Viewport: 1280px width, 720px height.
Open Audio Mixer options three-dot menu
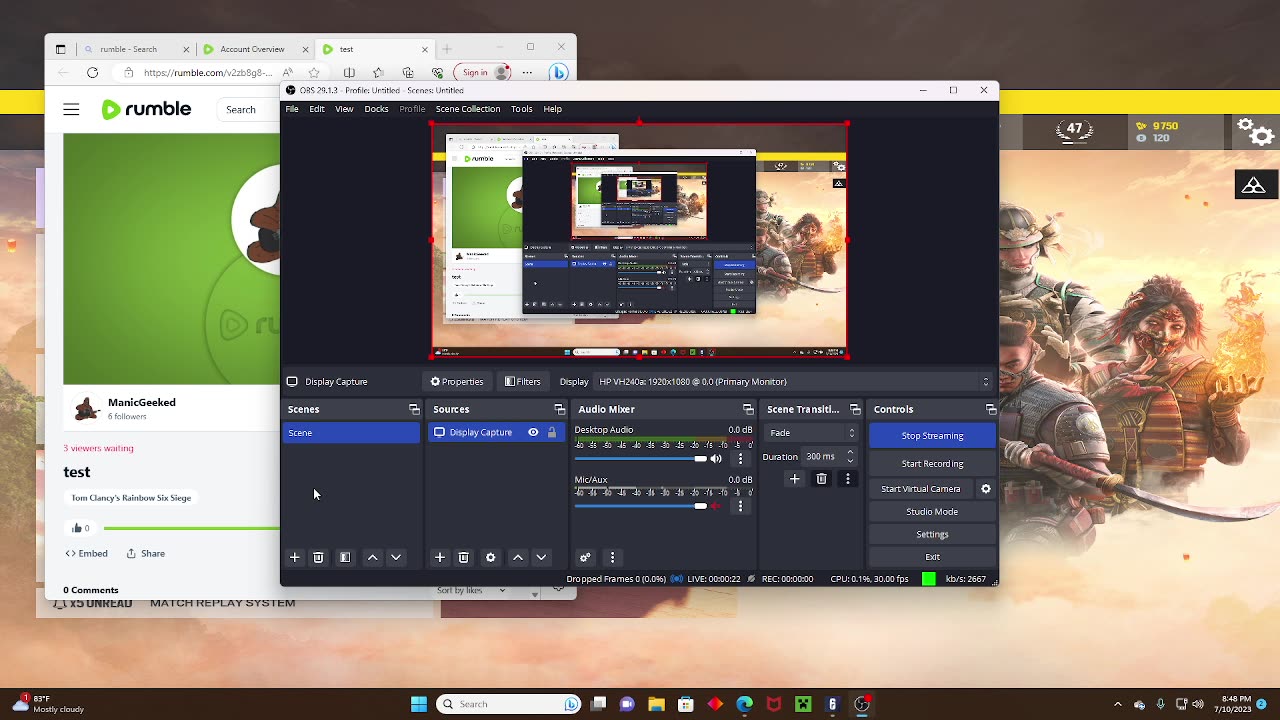tap(612, 557)
